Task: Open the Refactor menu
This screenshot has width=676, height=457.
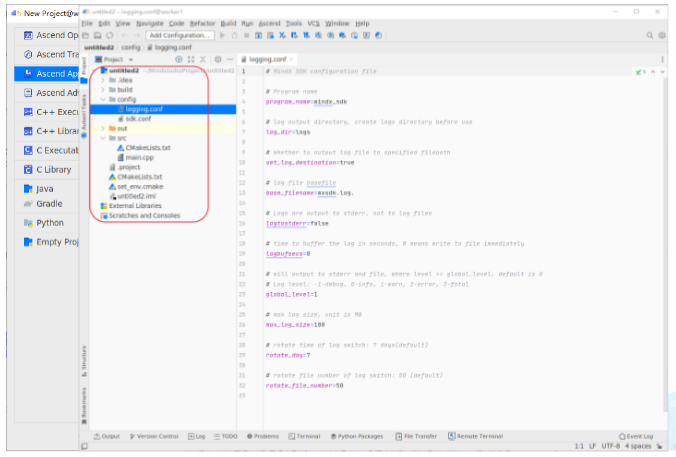Action: (x=202, y=23)
